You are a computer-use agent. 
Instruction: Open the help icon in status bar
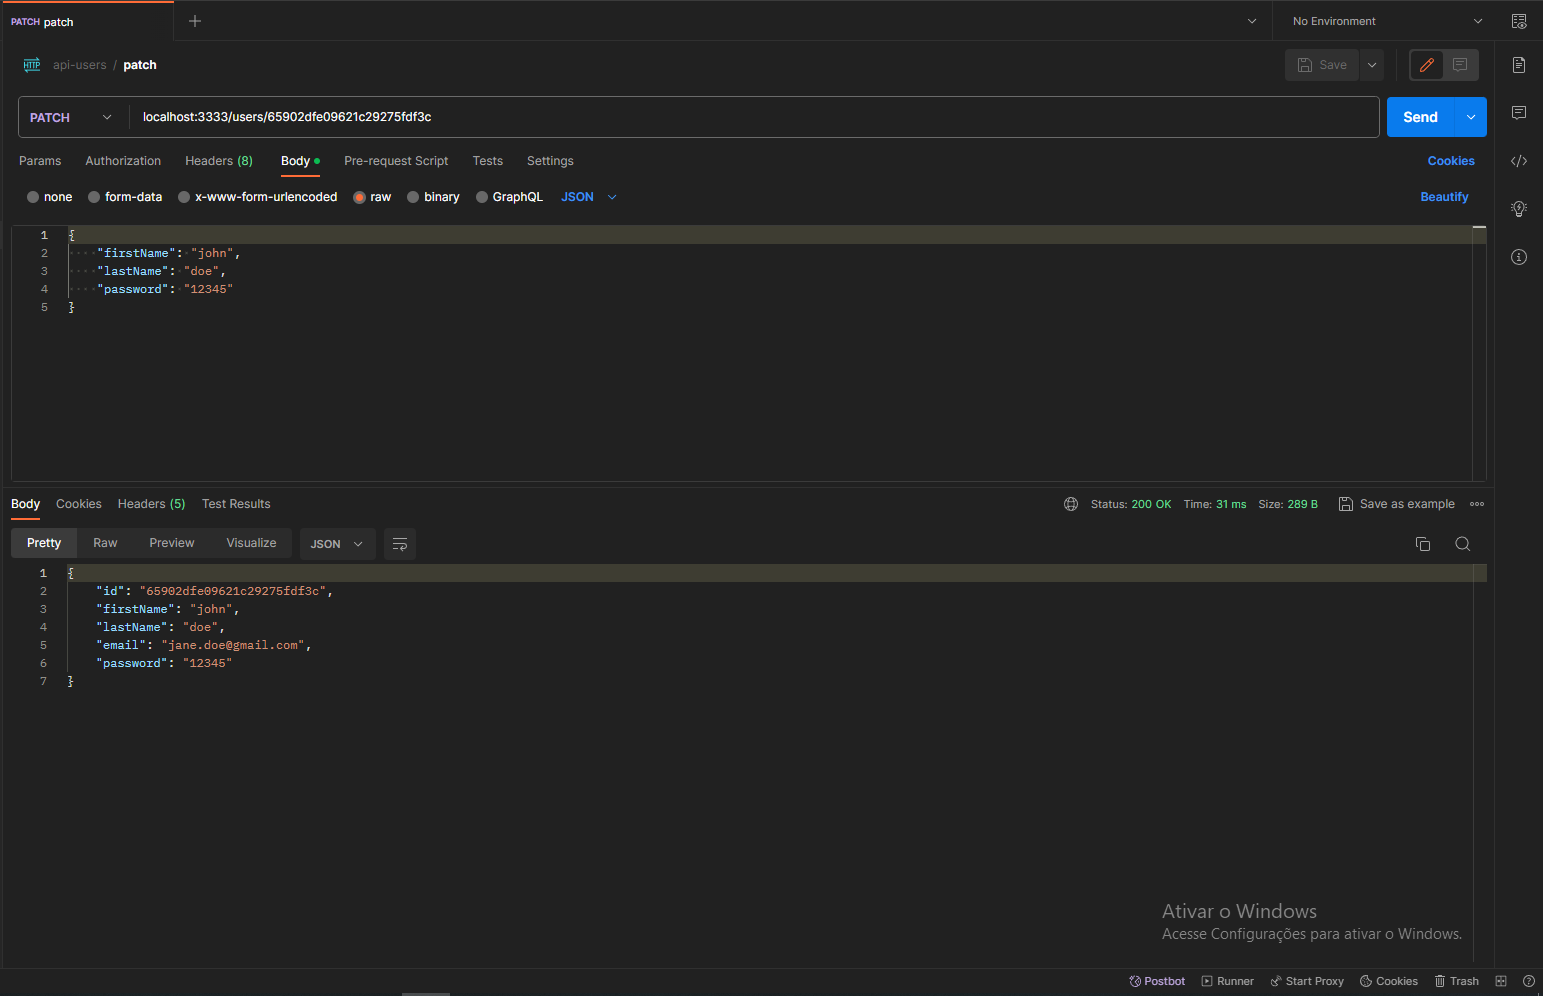(1529, 981)
